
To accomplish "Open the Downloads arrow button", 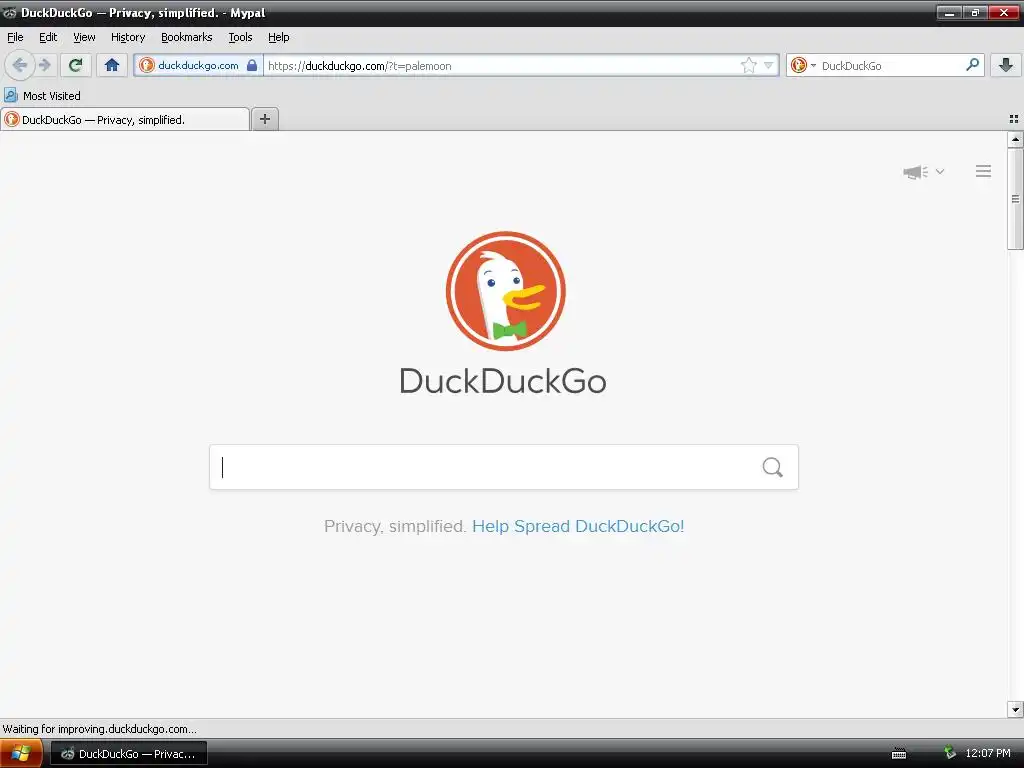I will point(1006,65).
